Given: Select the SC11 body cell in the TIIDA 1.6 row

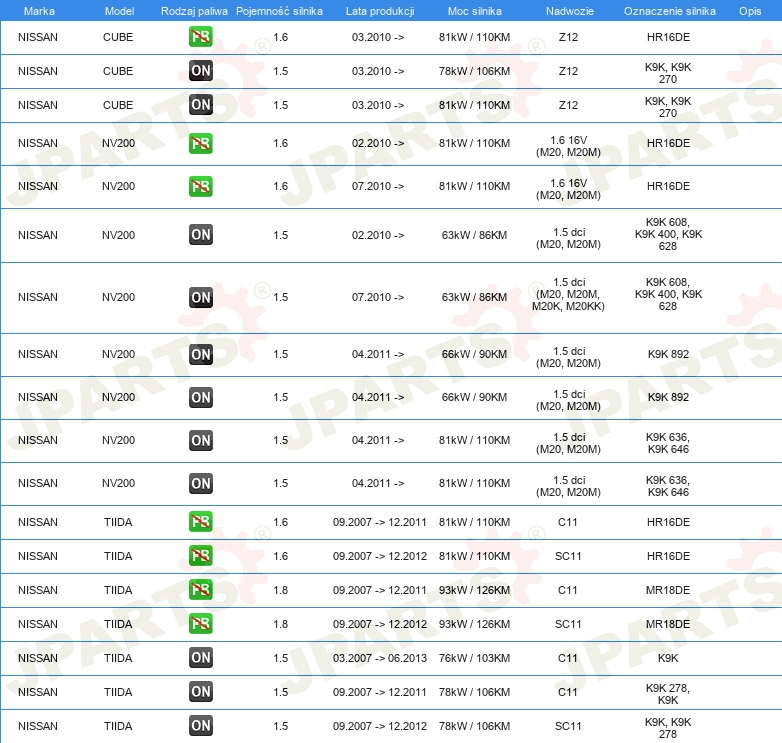Looking at the screenshot, I should [568, 556].
